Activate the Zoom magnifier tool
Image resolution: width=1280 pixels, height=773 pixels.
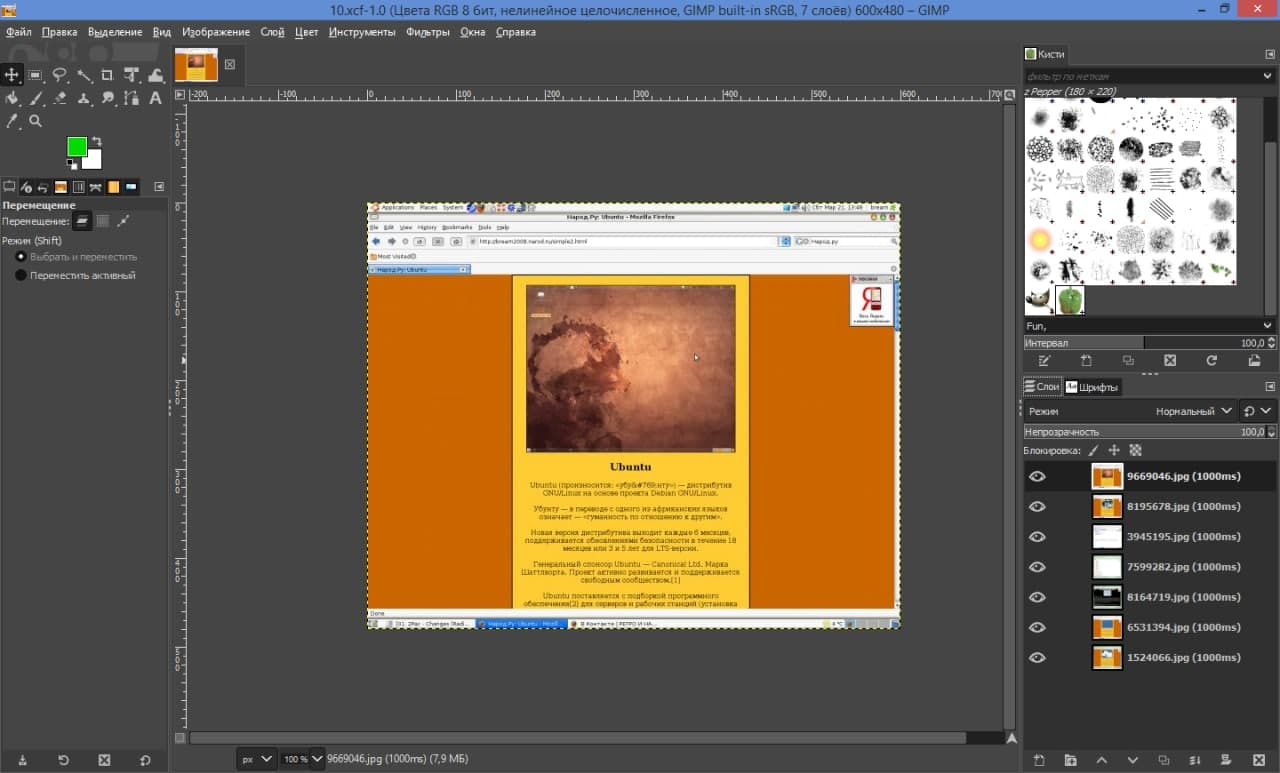coord(35,121)
